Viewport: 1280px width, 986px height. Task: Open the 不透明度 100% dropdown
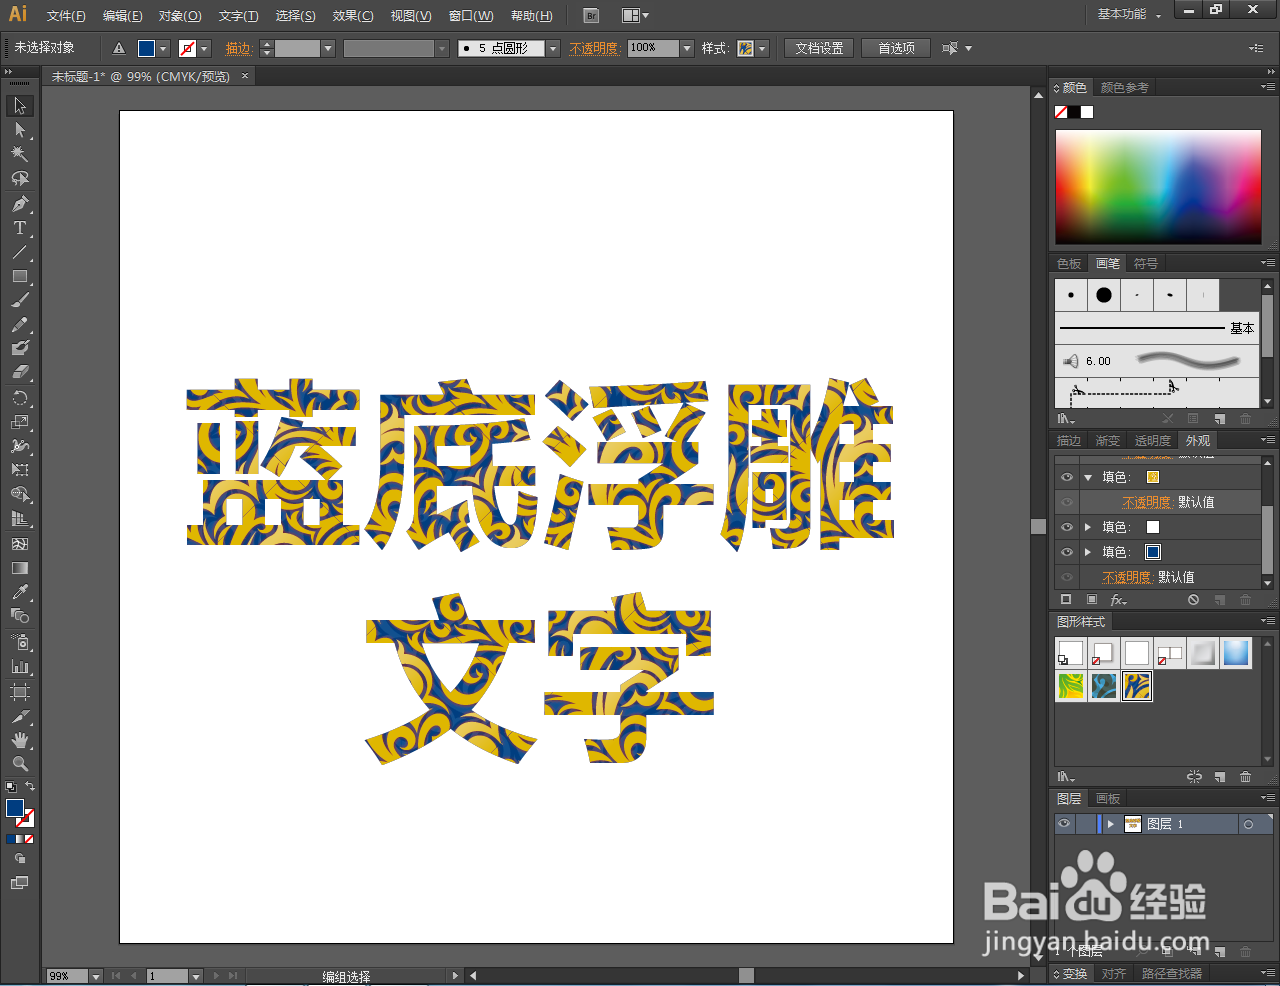(686, 47)
